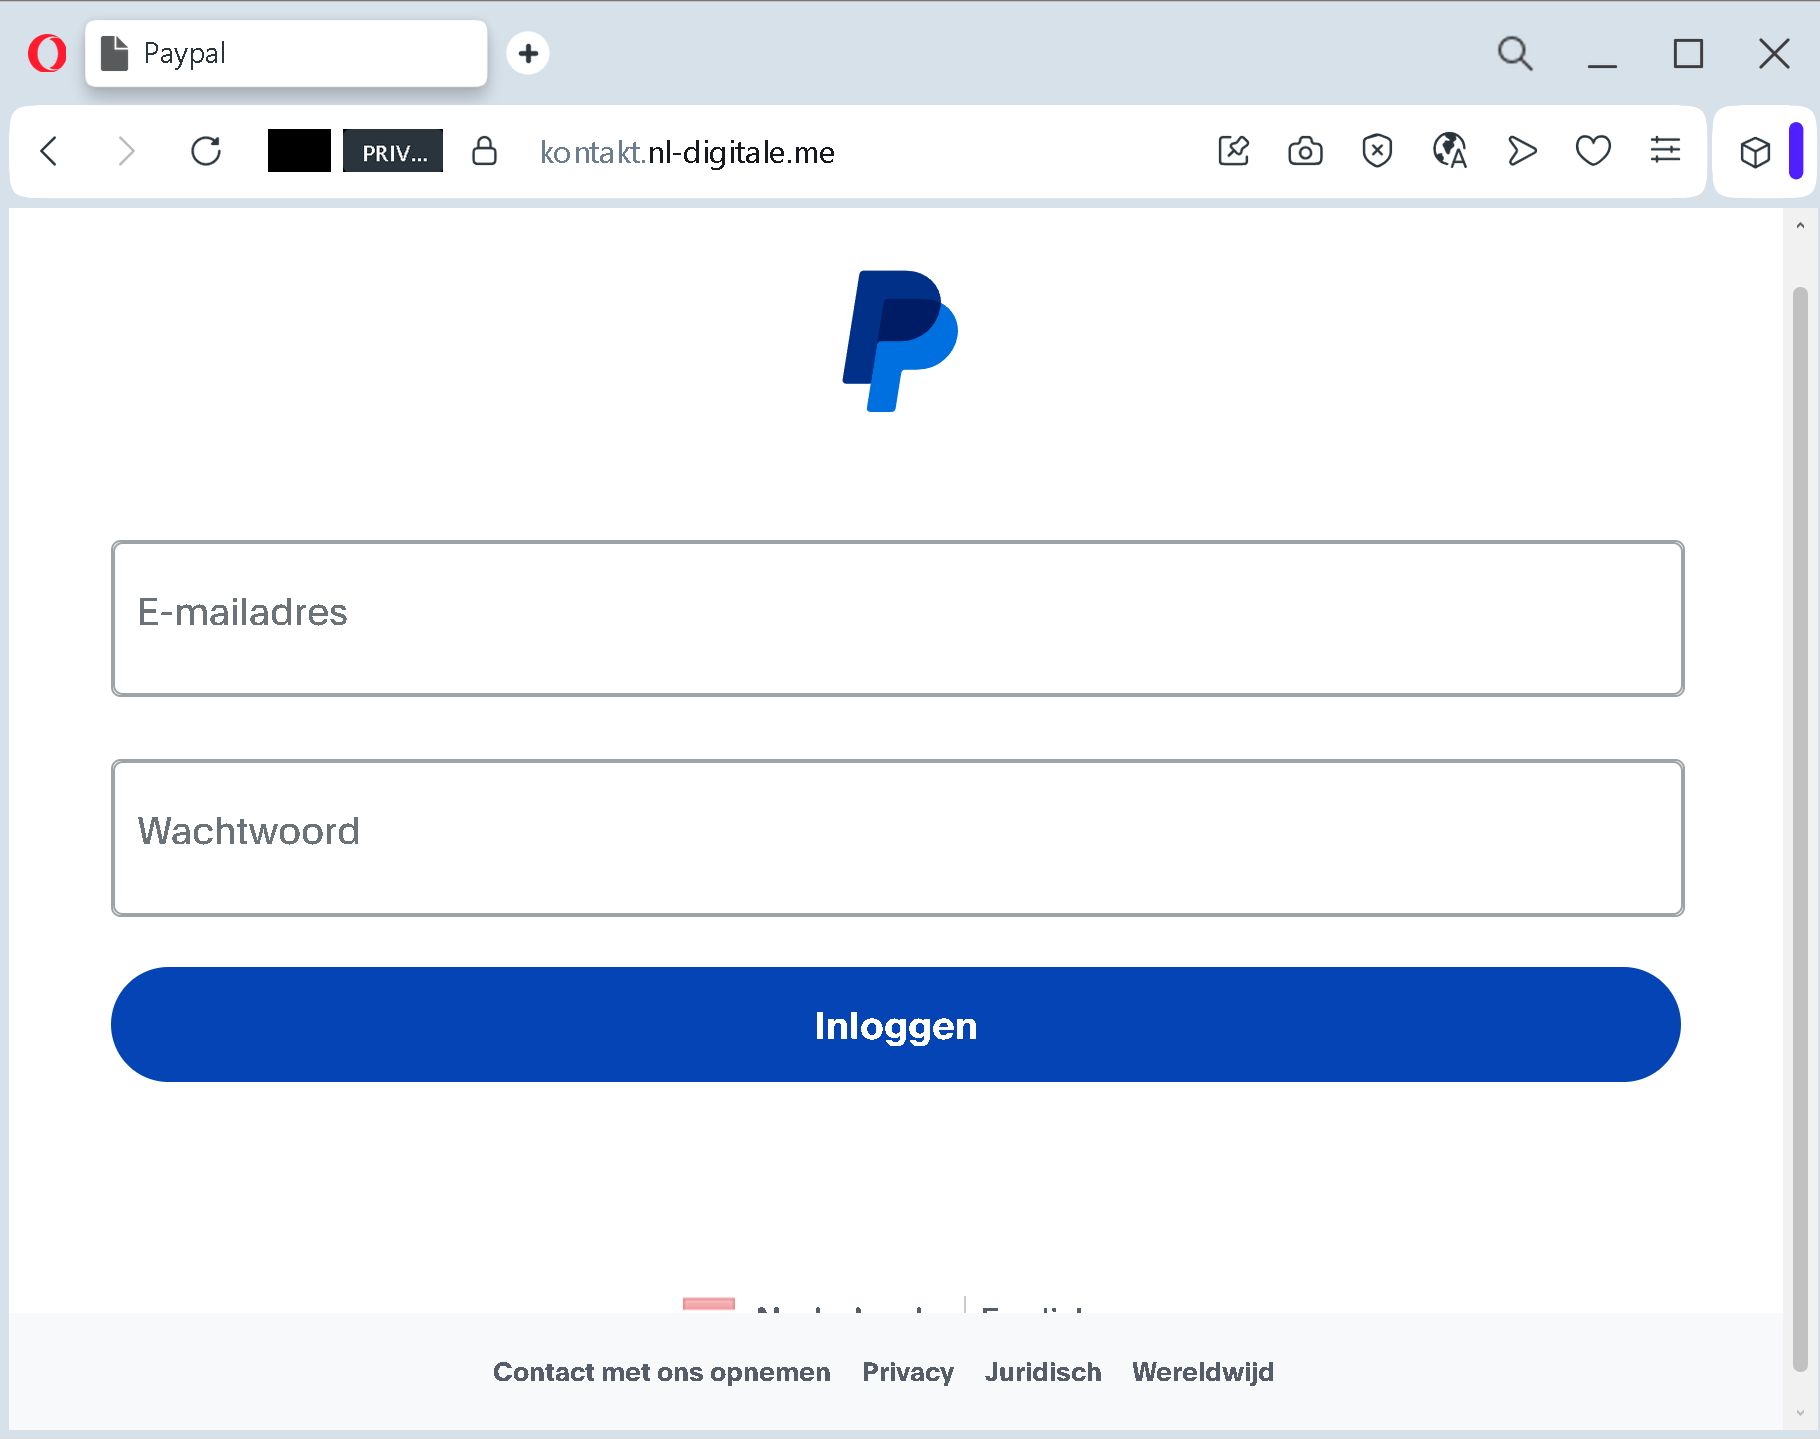
Task: Open the Contact met ons opnemen link
Action: pos(661,1372)
